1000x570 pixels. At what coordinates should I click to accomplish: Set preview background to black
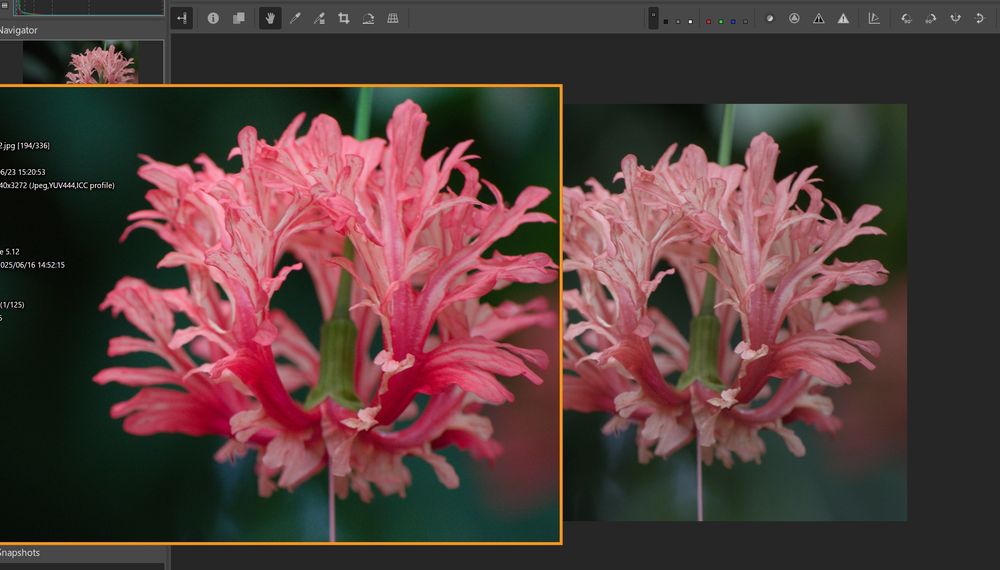pos(666,22)
